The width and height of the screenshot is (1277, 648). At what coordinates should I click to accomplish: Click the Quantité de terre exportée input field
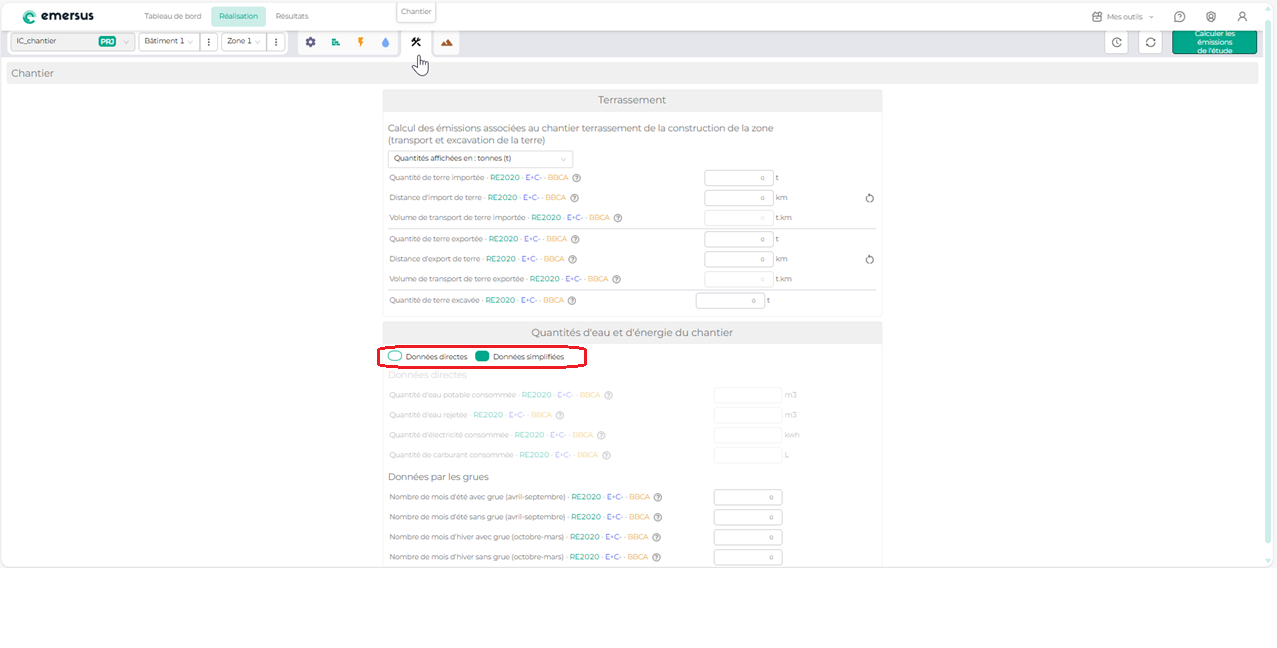[739, 239]
